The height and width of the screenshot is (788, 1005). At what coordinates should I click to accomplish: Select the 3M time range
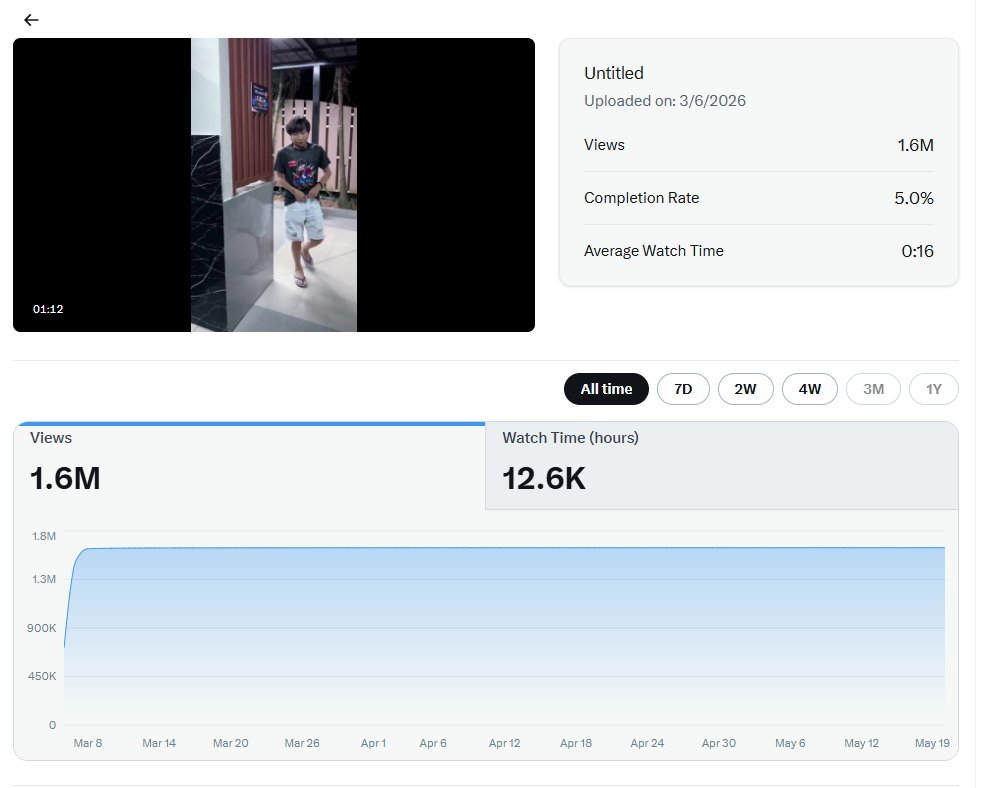(873, 389)
